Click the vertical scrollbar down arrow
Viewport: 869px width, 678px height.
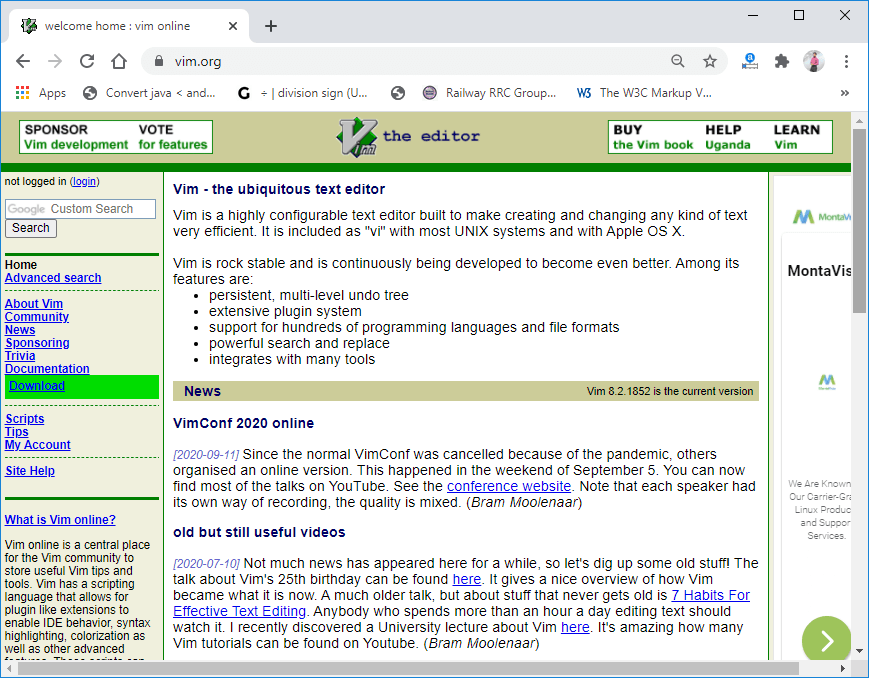(859, 651)
